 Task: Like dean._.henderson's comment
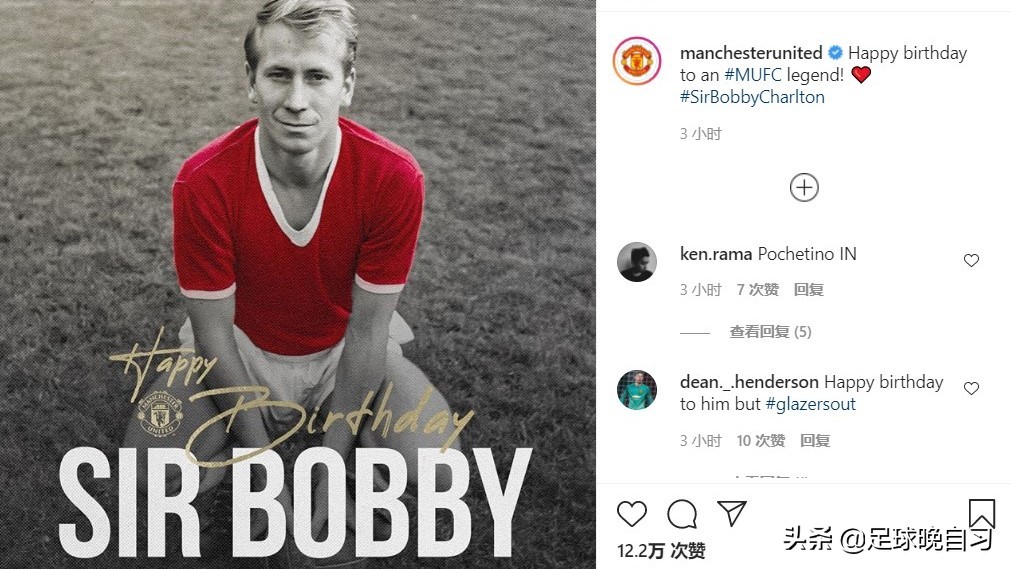[x=971, y=388]
